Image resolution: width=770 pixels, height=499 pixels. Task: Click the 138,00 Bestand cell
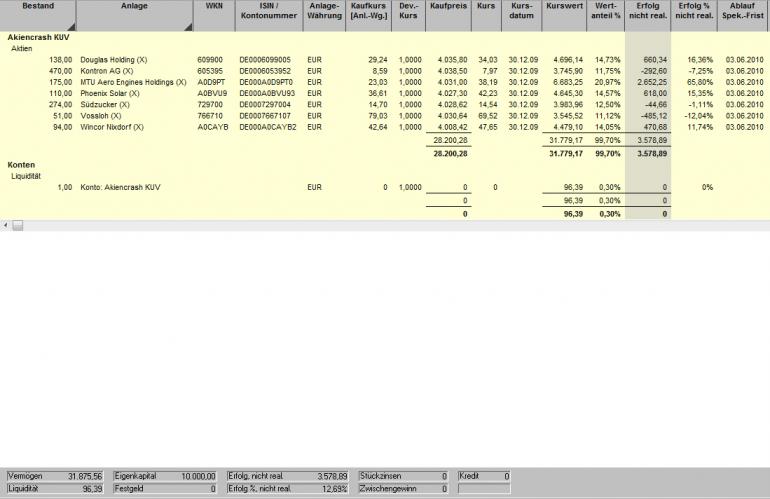point(60,60)
